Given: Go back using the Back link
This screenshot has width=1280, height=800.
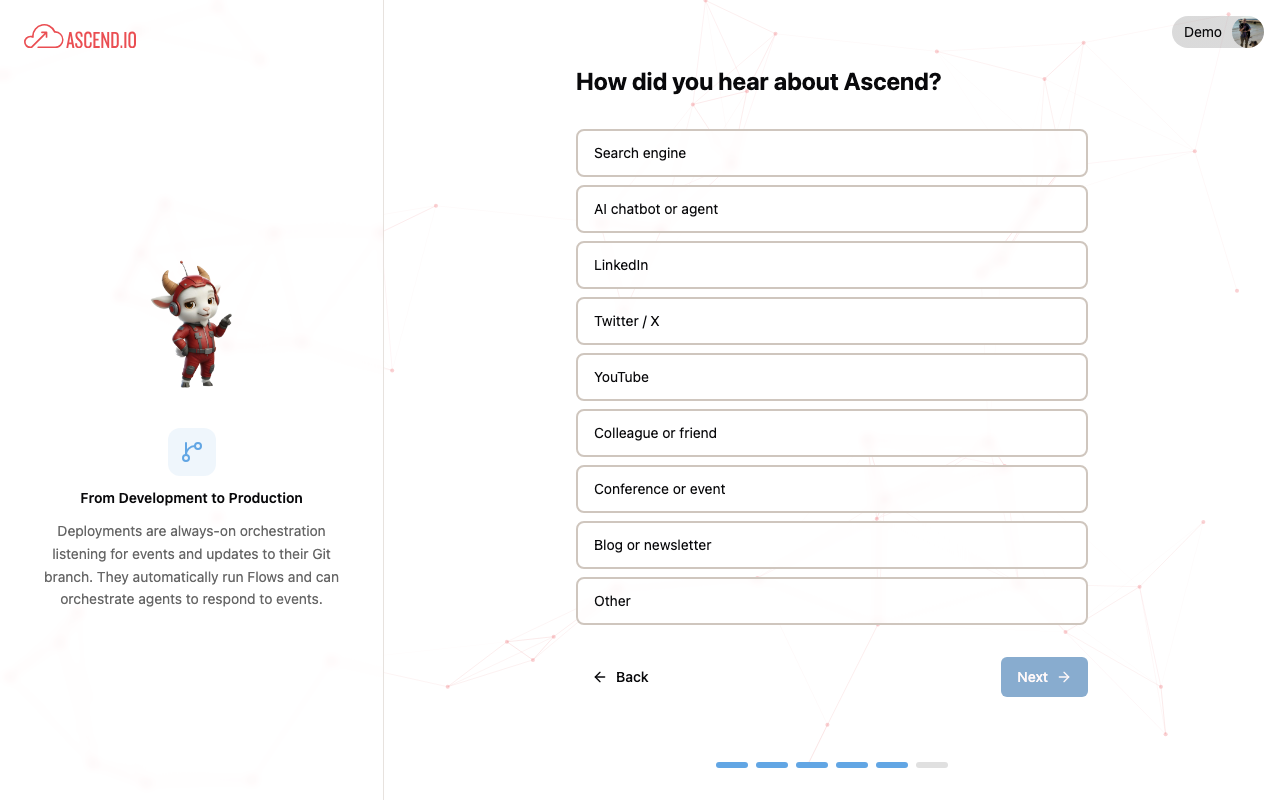Looking at the screenshot, I should coord(630,677).
